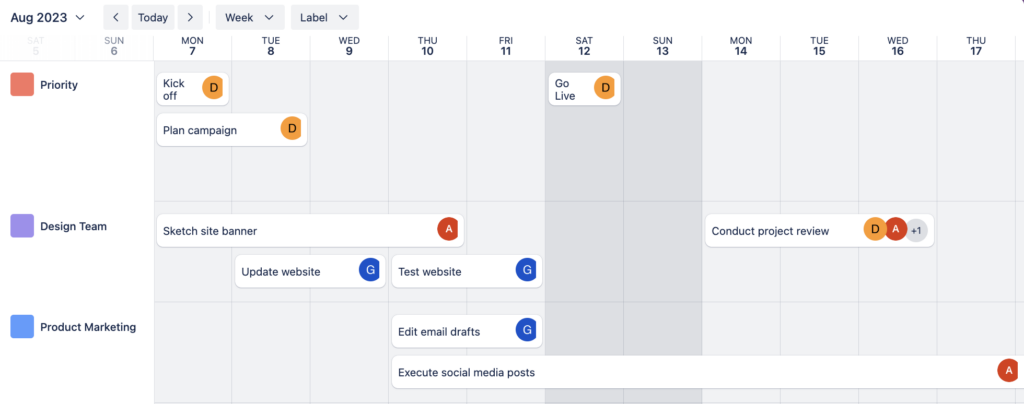The image size is (1024, 404).
Task: Open the Week view dropdown
Action: [250, 18]
